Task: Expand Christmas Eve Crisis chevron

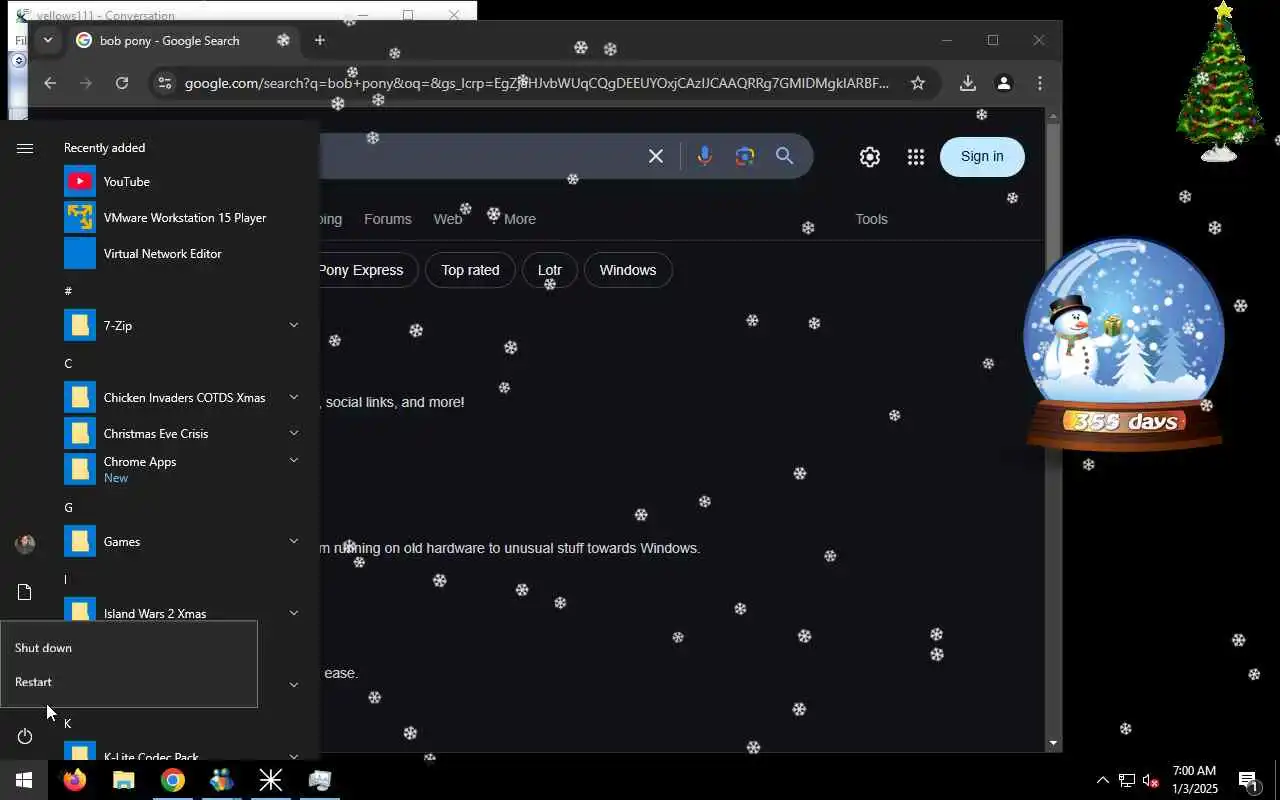Action: (294, 433)
